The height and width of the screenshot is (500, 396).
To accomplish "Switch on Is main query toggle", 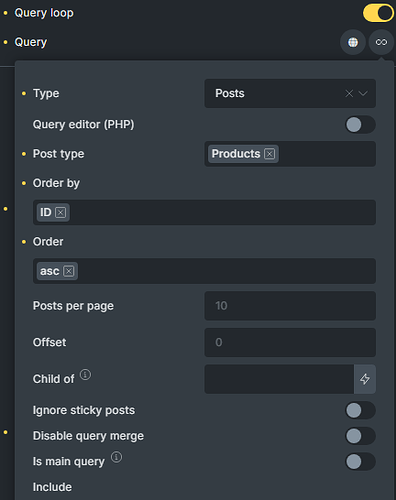I will pyautogui.click(x=360, y=462).
